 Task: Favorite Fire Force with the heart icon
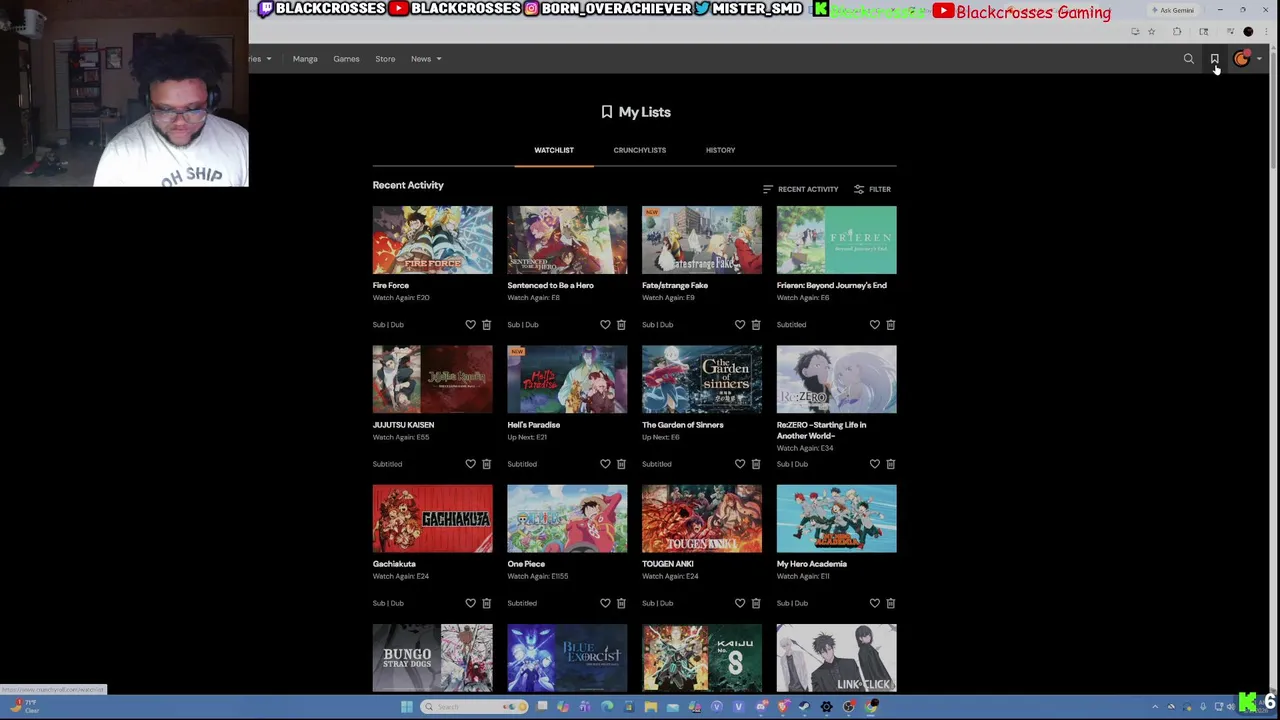tap(470, 325)
